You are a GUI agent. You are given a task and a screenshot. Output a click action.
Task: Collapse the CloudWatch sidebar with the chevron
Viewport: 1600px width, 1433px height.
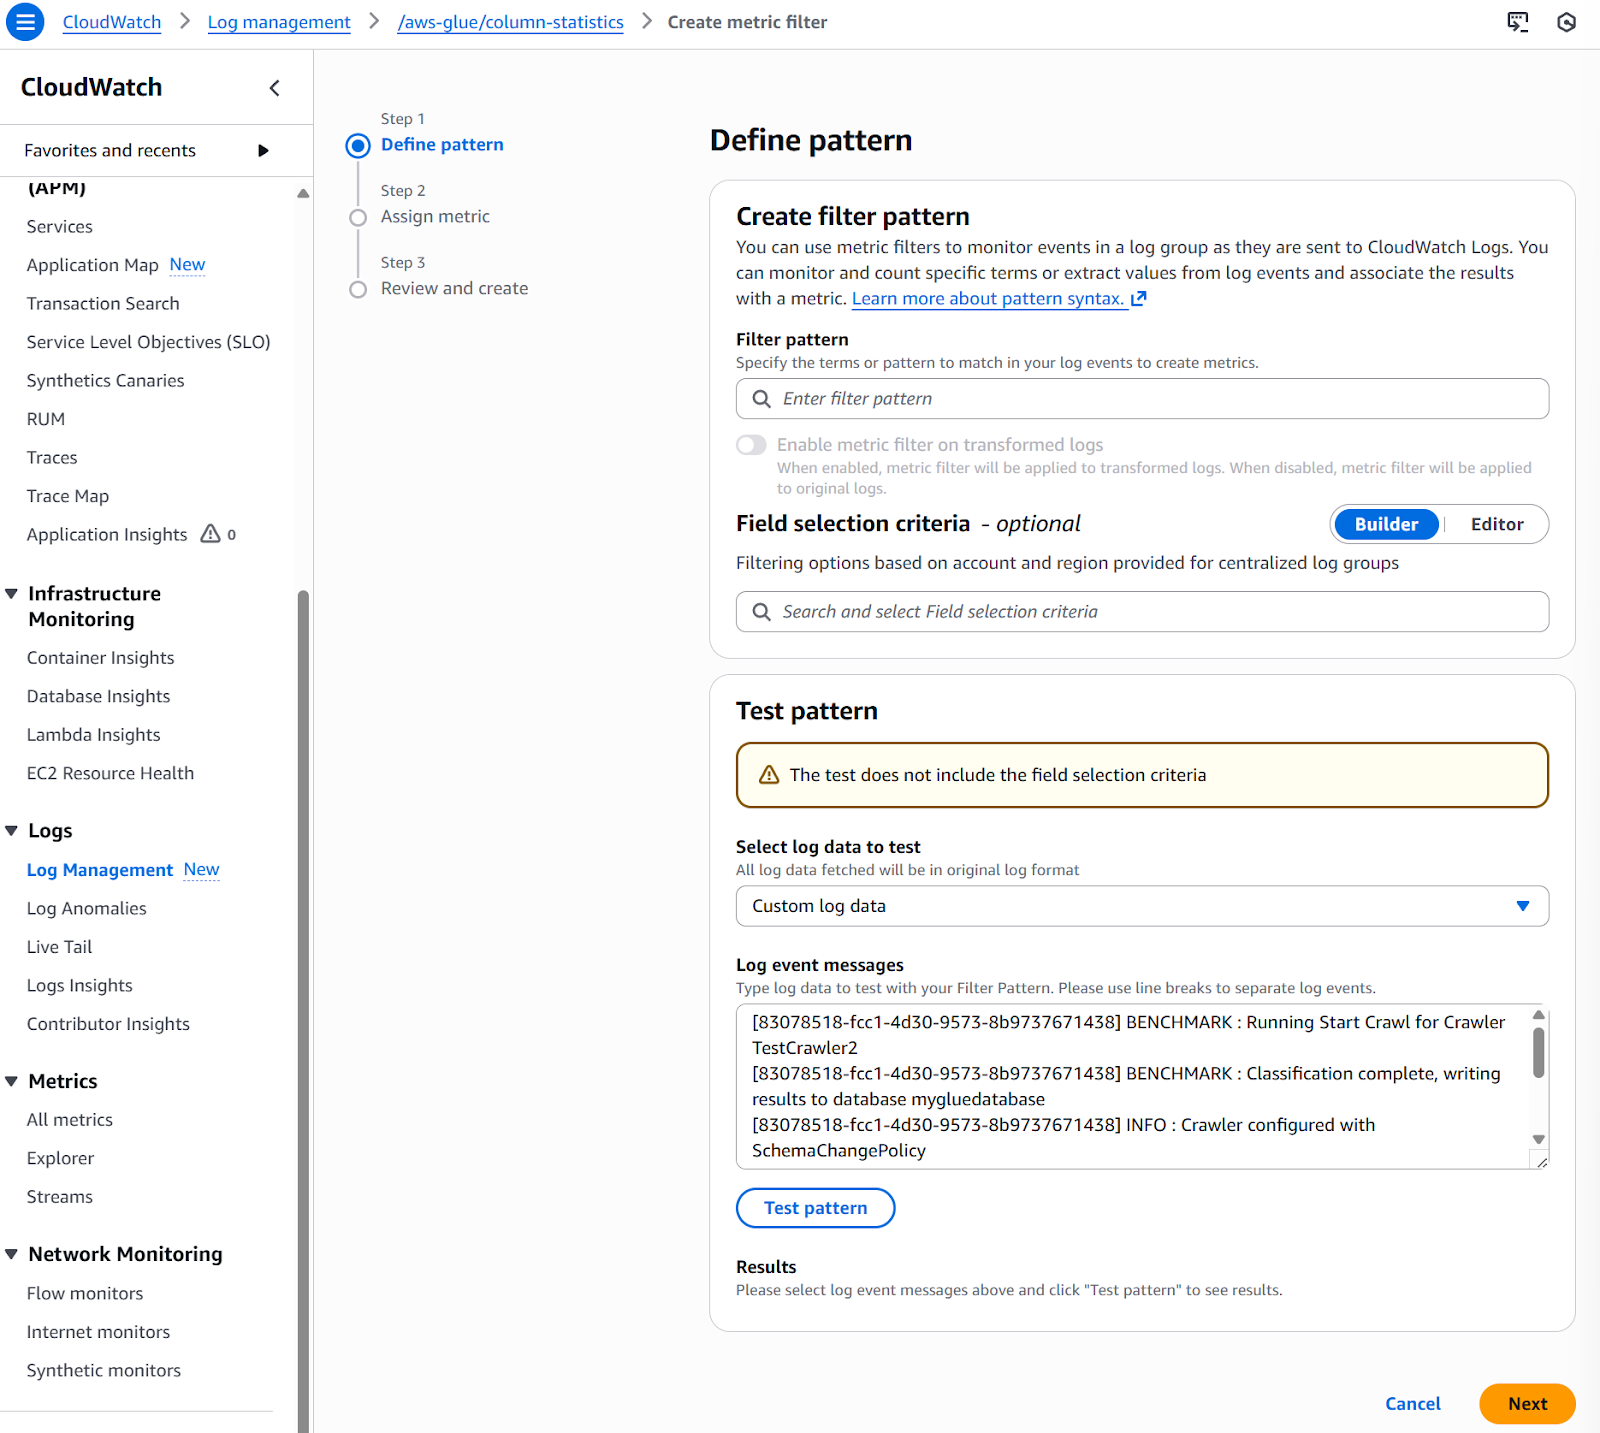pos(274,88)
